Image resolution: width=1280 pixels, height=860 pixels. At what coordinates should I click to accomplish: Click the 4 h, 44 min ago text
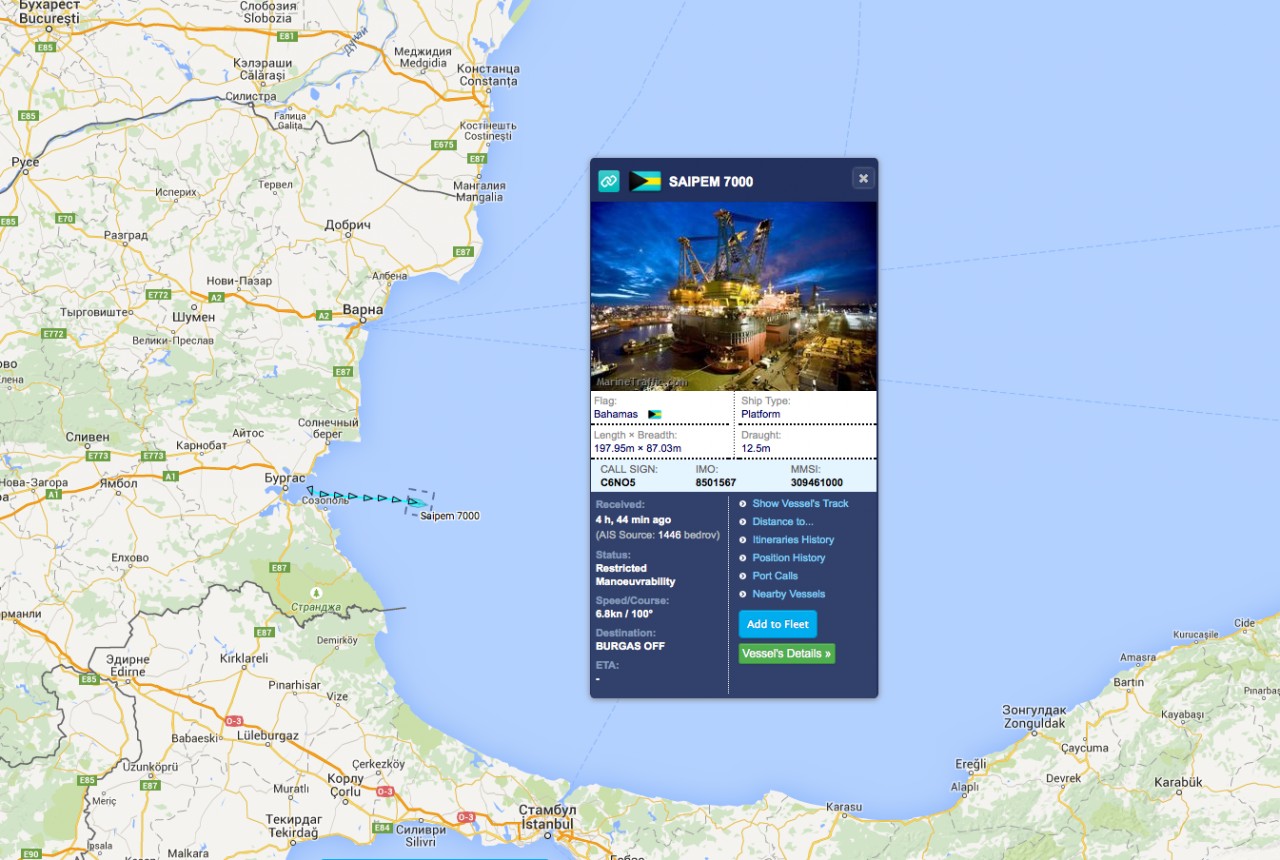click(633, 519)
